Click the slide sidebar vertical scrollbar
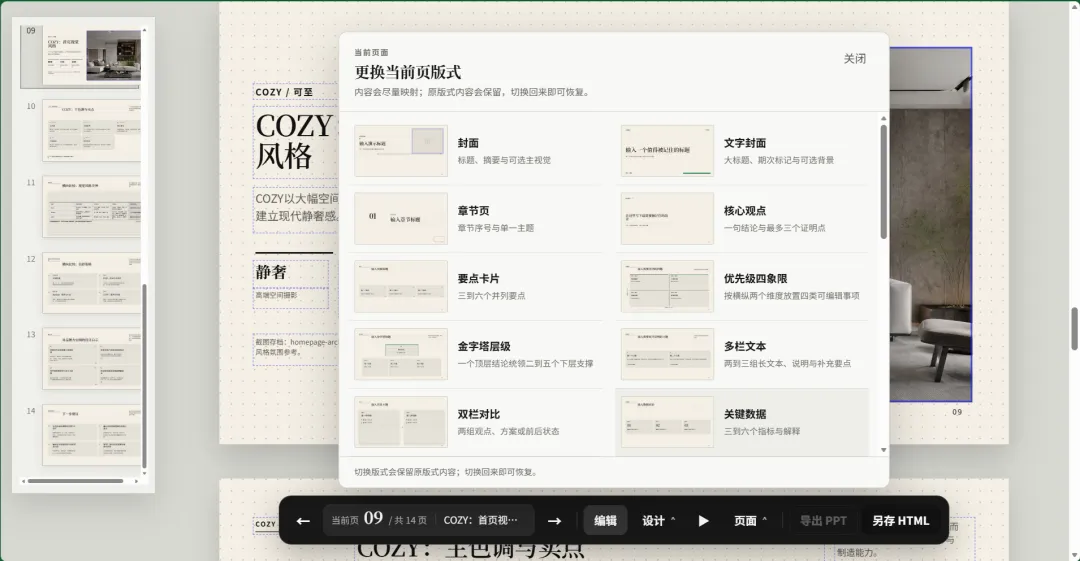1080x561 pixels. tap(144, 376)
